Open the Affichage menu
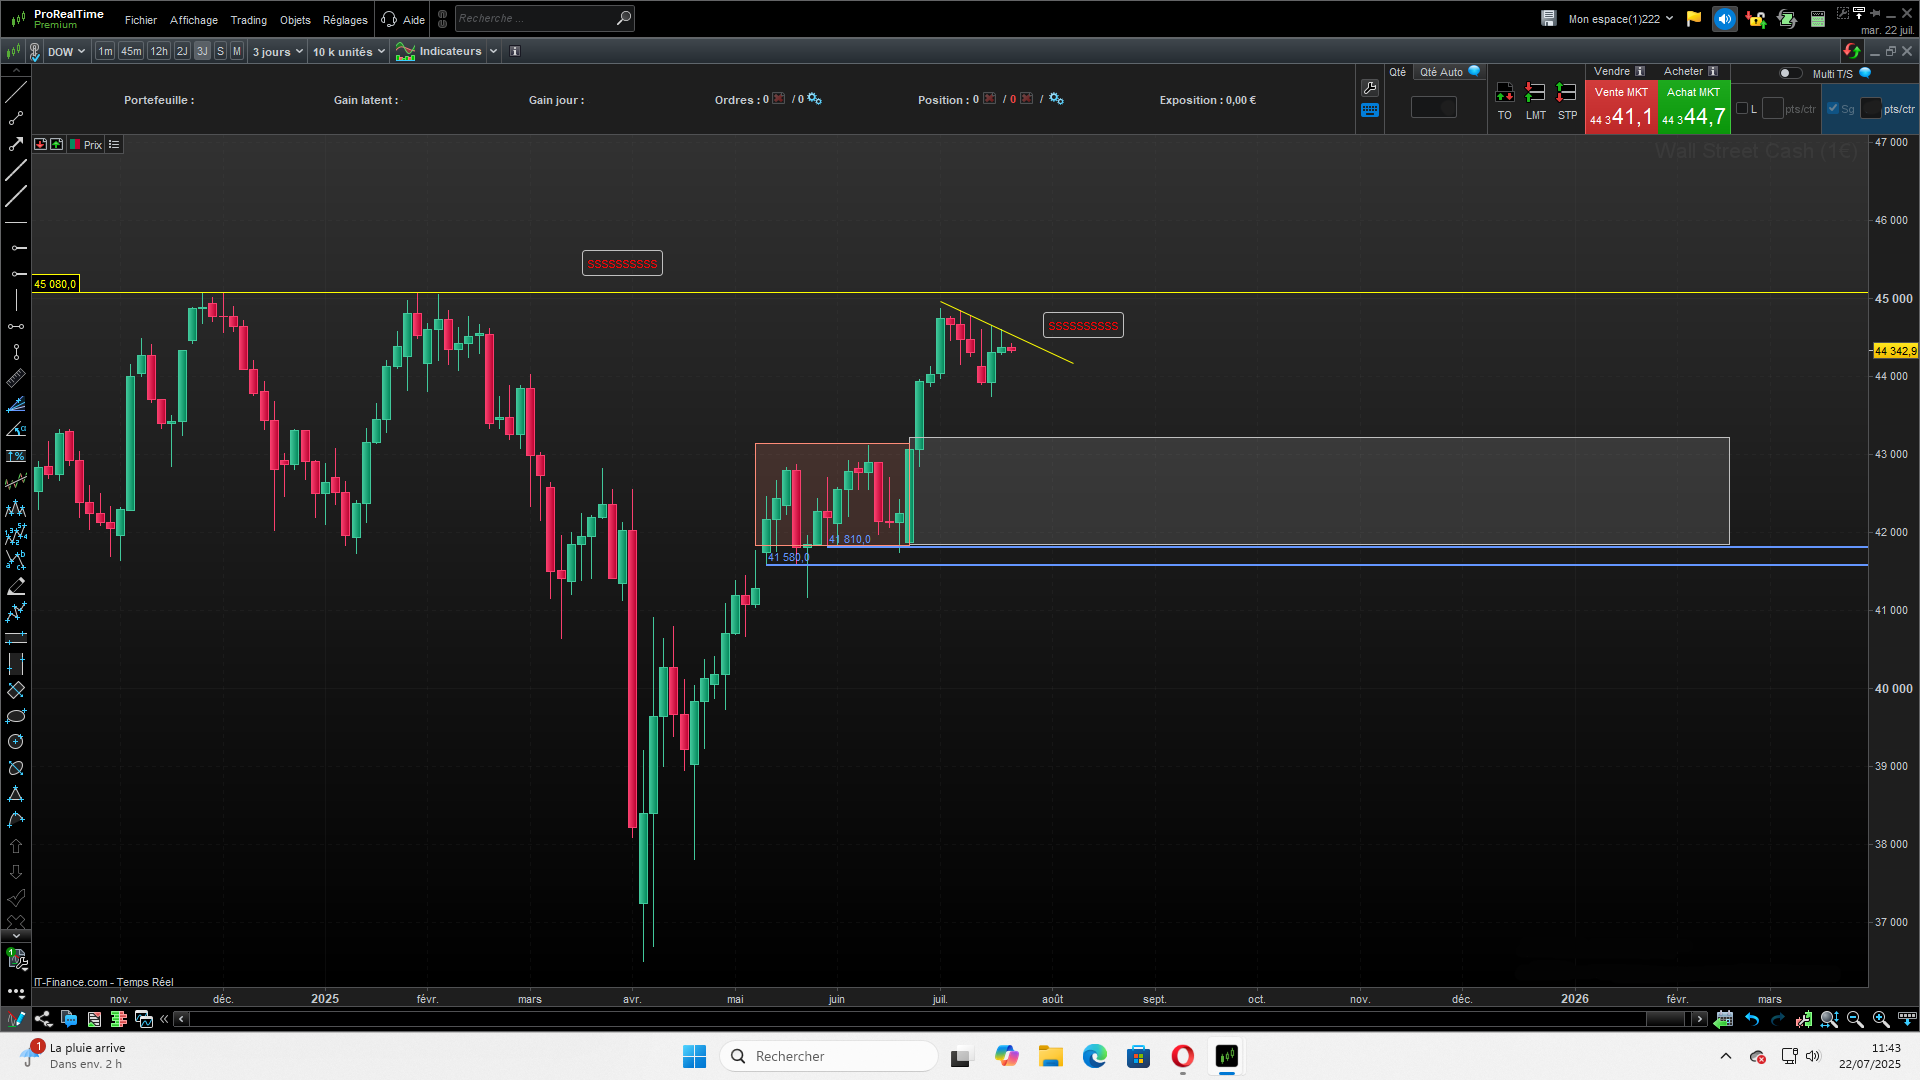This screenshot has height=1080, width=1920. pyautogui.click(x=193, y=20)
